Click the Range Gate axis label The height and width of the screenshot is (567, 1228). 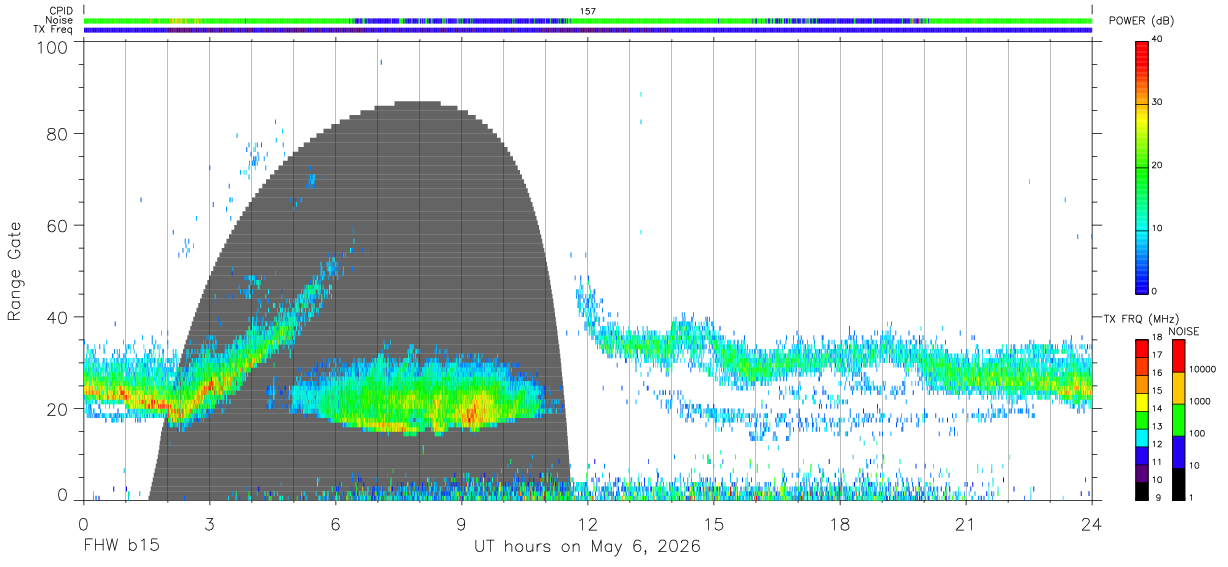pyautogui.click(x=15, y=271)
